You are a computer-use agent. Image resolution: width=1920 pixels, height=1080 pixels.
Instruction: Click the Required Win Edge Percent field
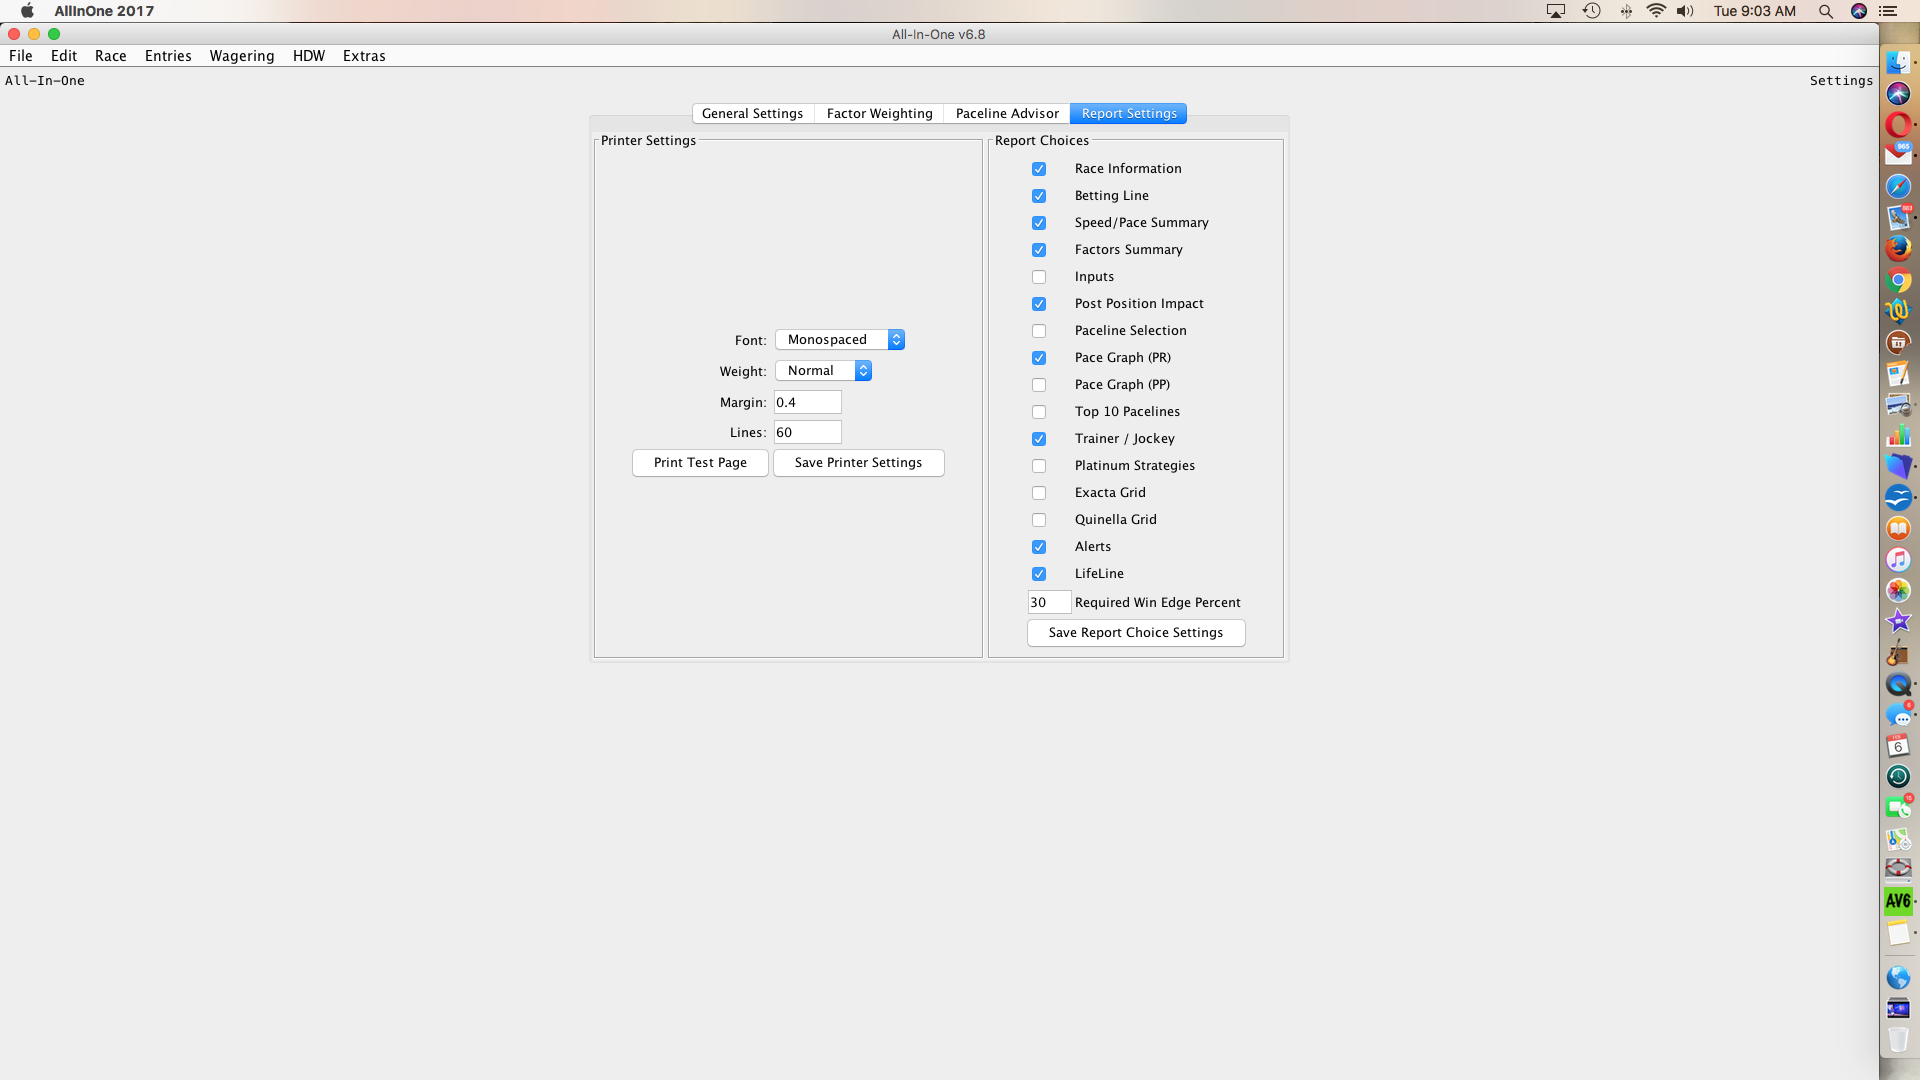[1047, 602]
